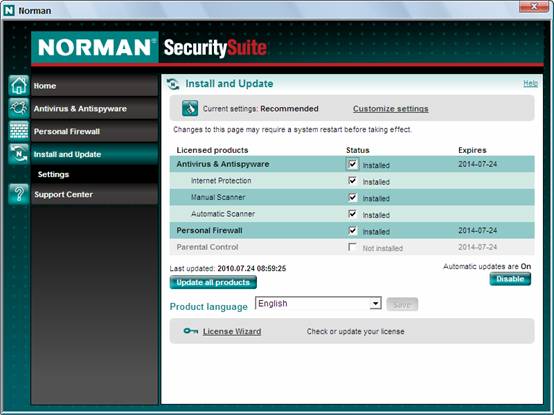Disable automatic updates
Viewport: 554px width, 415px height.
point(510,279)
